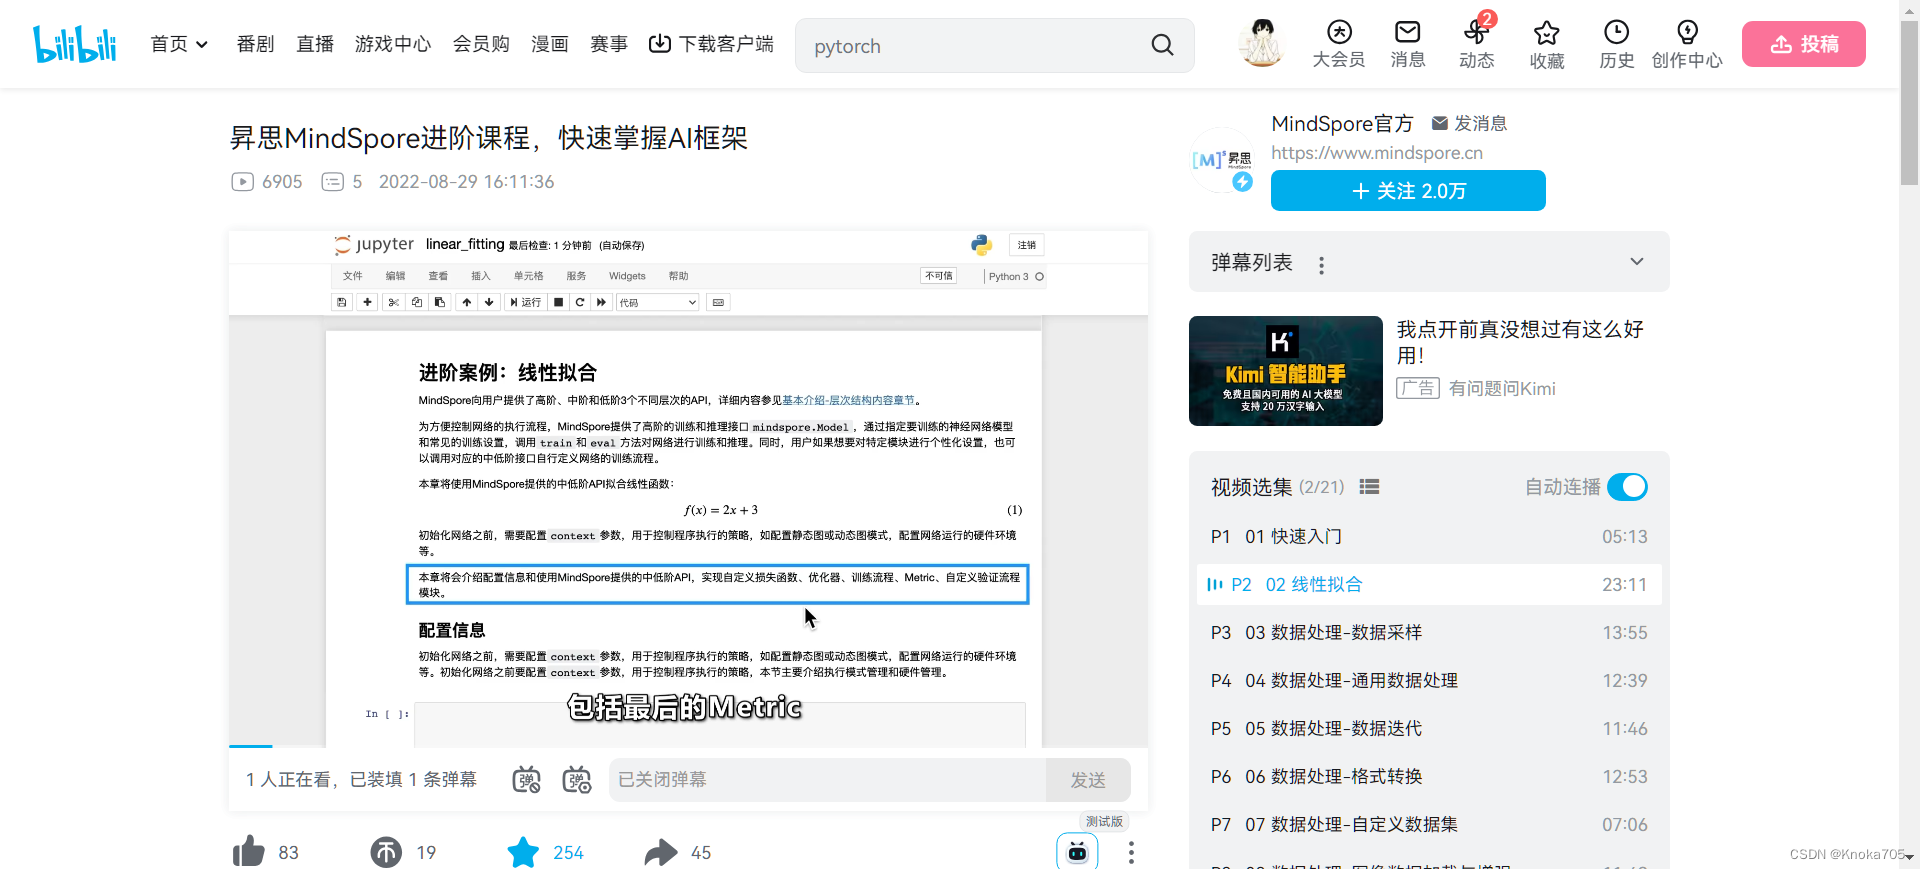Open the Jupyter 代码 cell type dropdown
1920x869 pixels.
tap(657, 302)
